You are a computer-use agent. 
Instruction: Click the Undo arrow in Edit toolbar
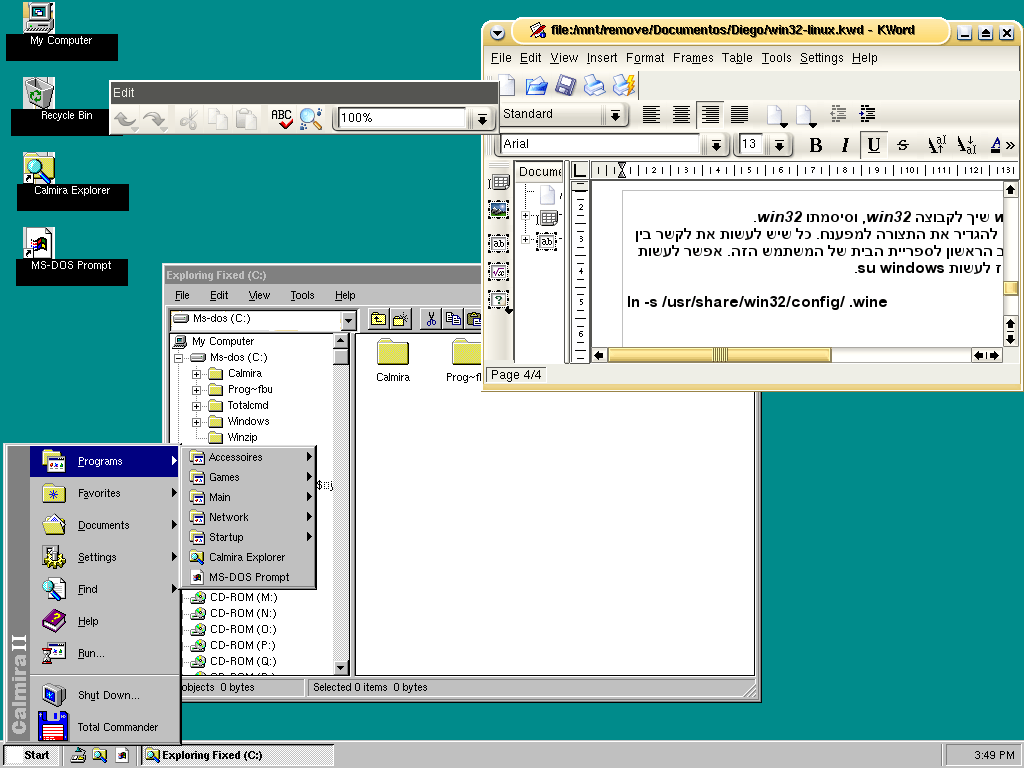point(125,119)
